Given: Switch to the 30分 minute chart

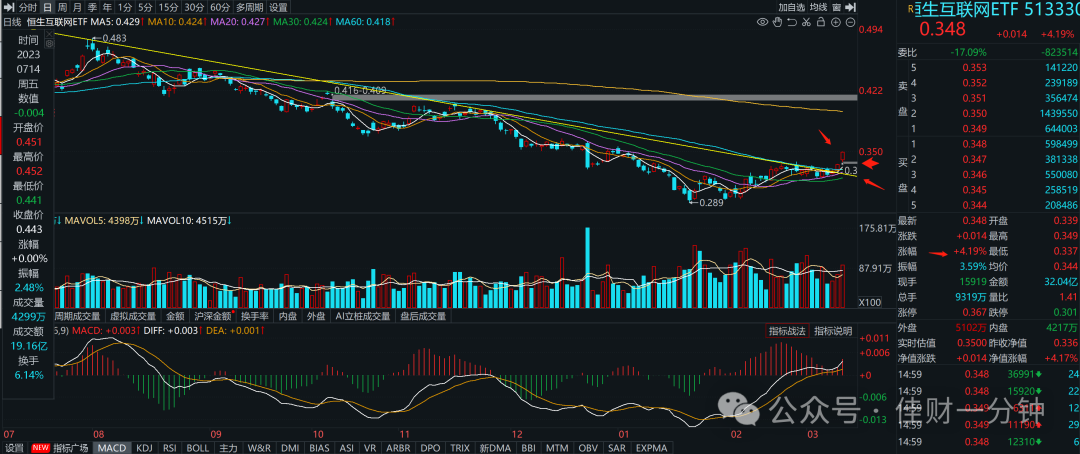Looking at the screenshot, I should click(194, 8).
